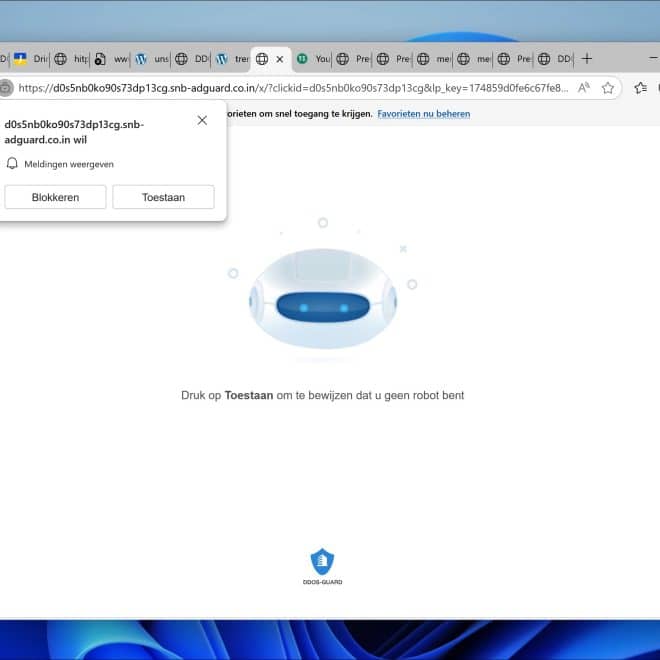Screen dimensions: 660x660
Task: Click the bell icon beside Meldingen weergeven
Action: [13, 163]
